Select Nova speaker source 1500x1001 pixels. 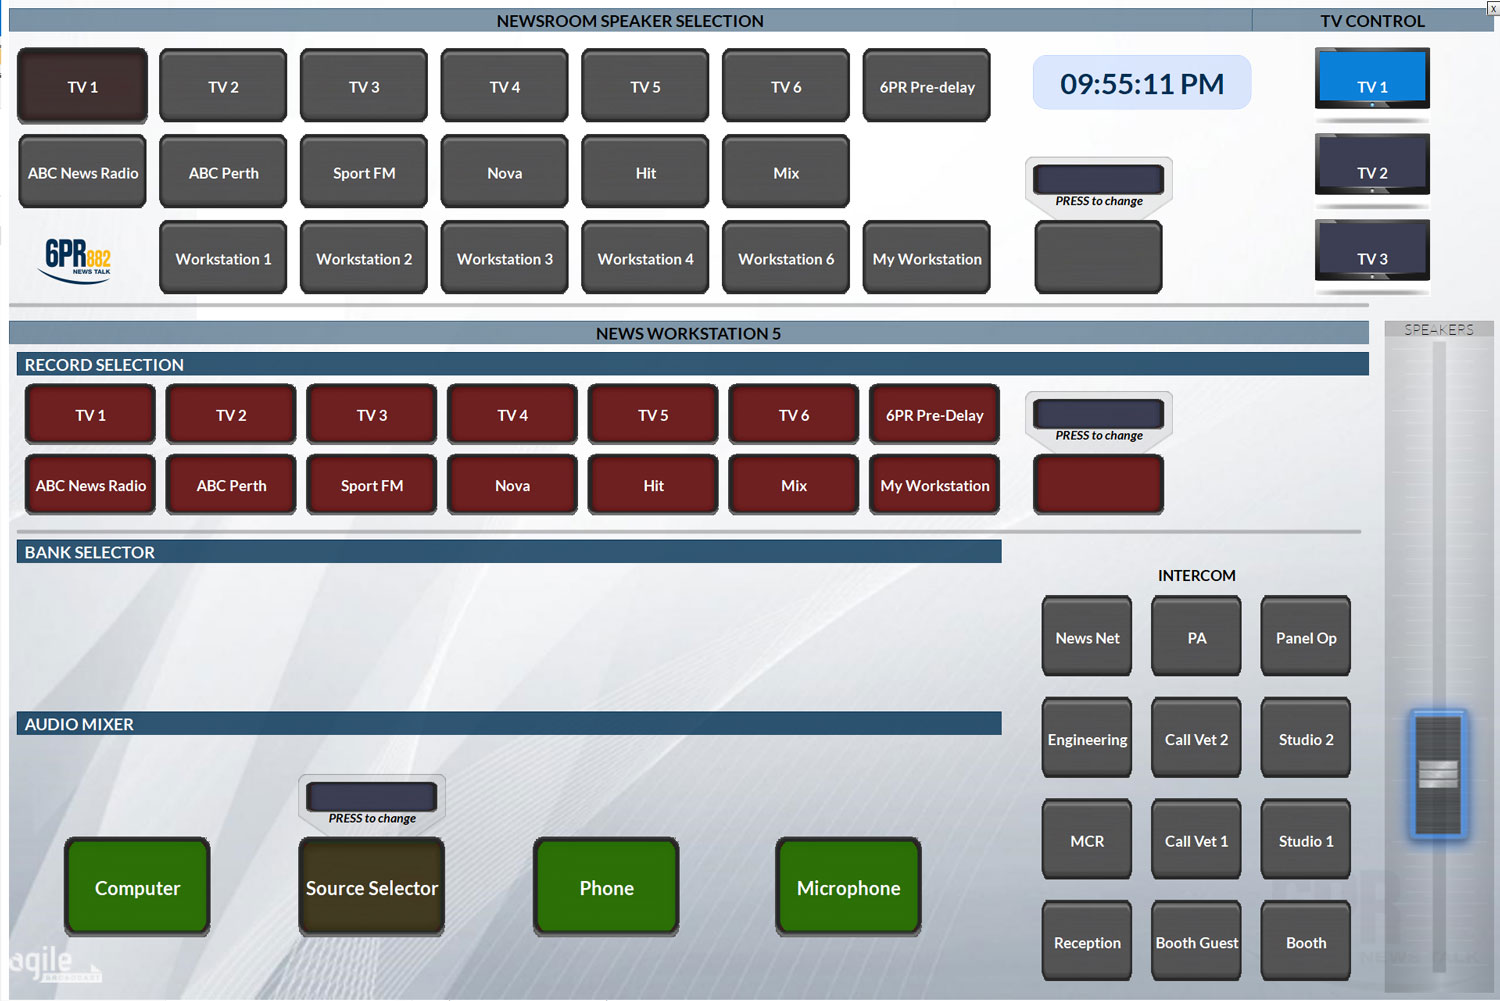pyautogui.click(x=505, y=172)
